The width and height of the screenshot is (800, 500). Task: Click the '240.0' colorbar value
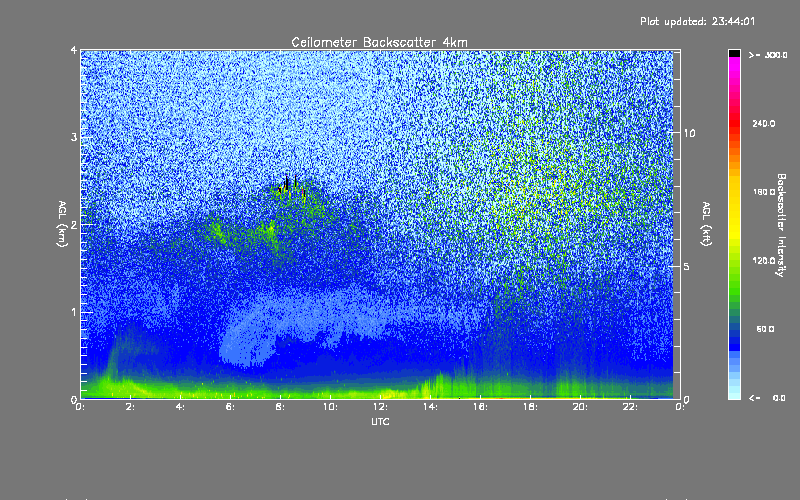tap(763, 123)
